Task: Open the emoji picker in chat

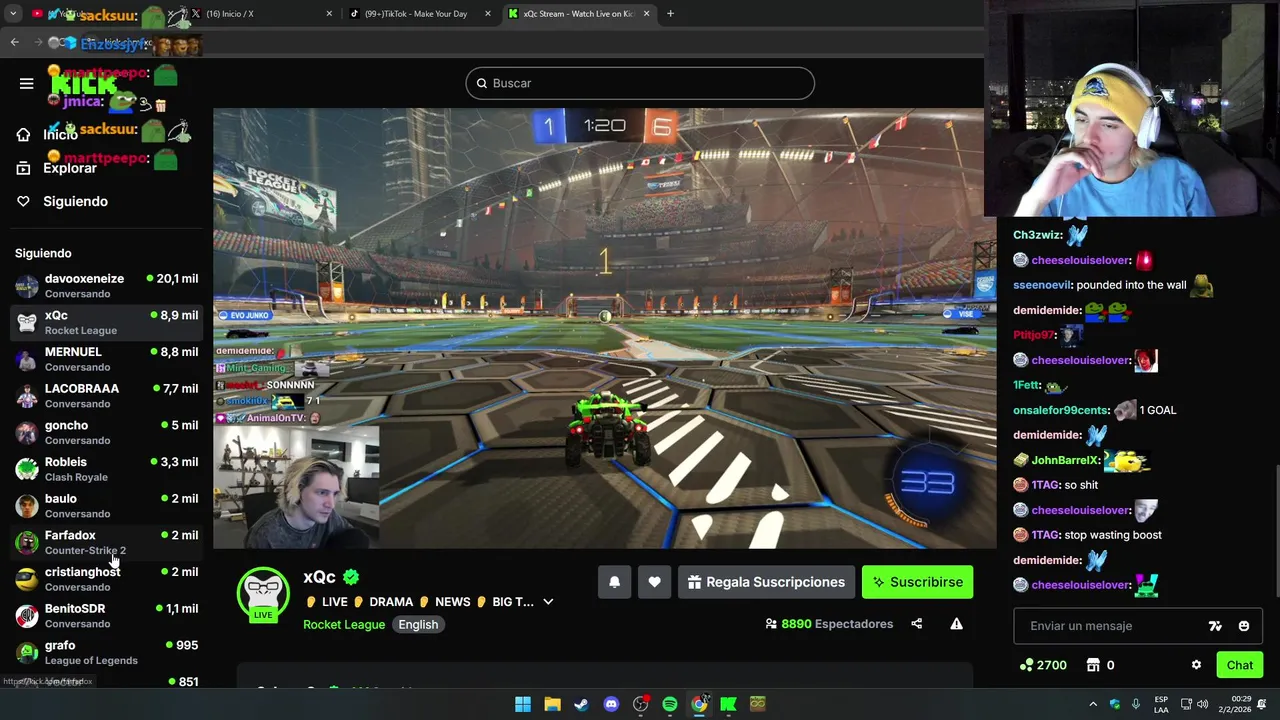Action: 1243,626
